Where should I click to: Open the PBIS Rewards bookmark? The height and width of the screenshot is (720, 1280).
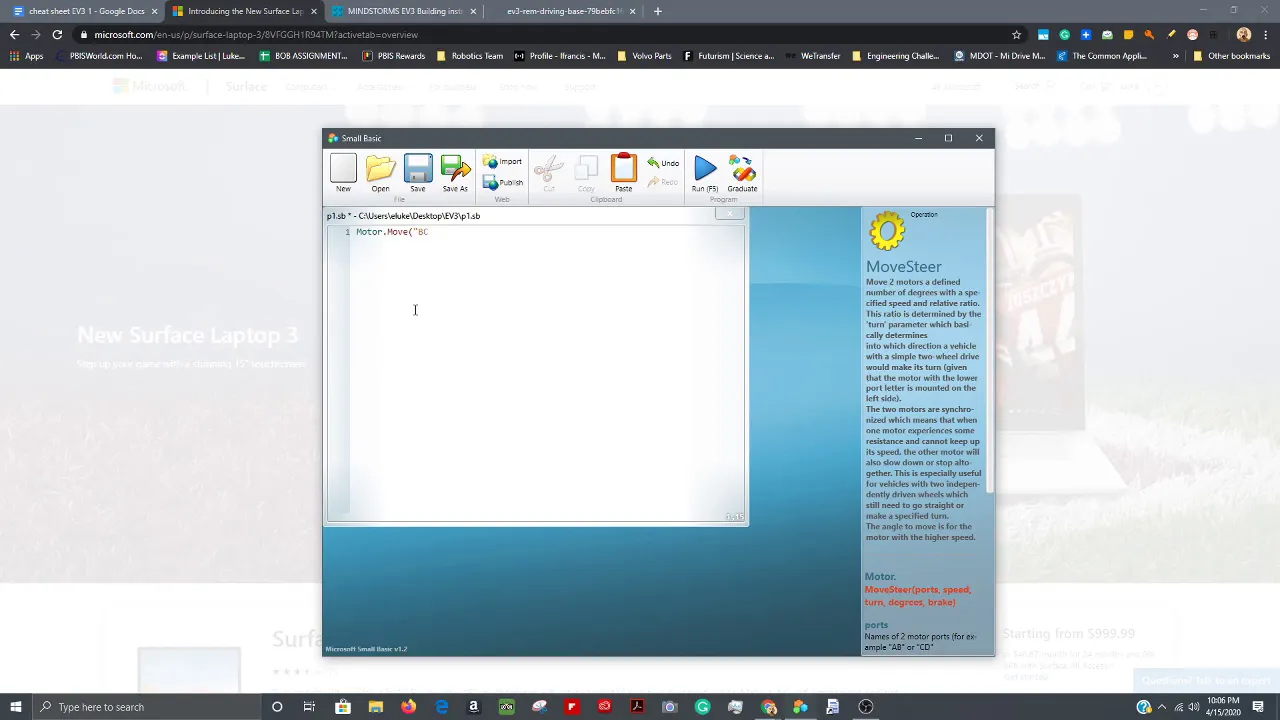pyautogui.click(x=394, y=56)
